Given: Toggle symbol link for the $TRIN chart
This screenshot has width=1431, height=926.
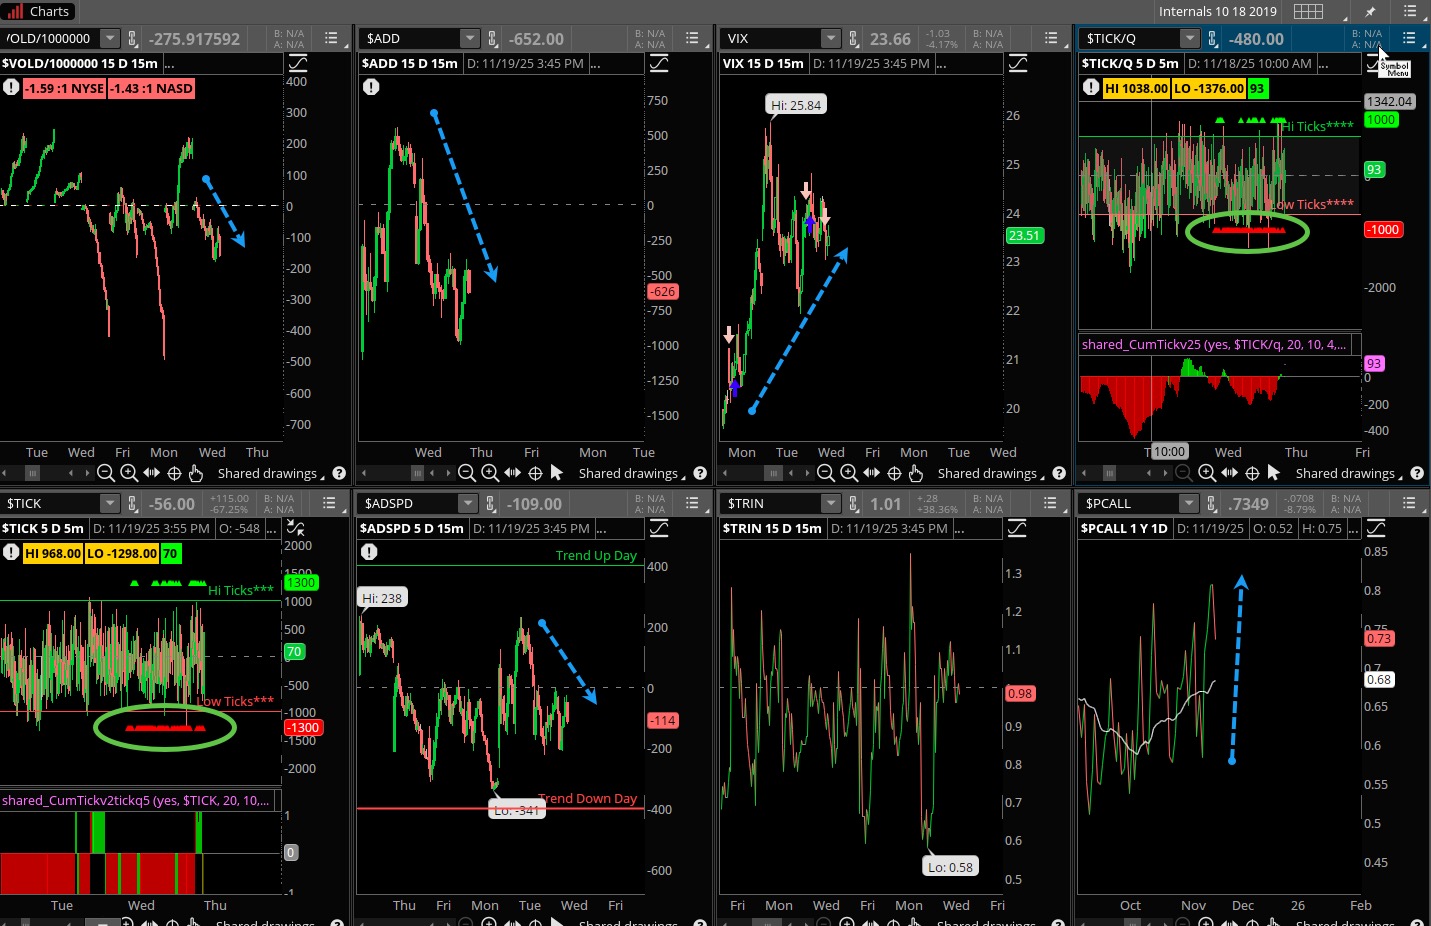Looking at the screenshot, I should click(853, 503).
